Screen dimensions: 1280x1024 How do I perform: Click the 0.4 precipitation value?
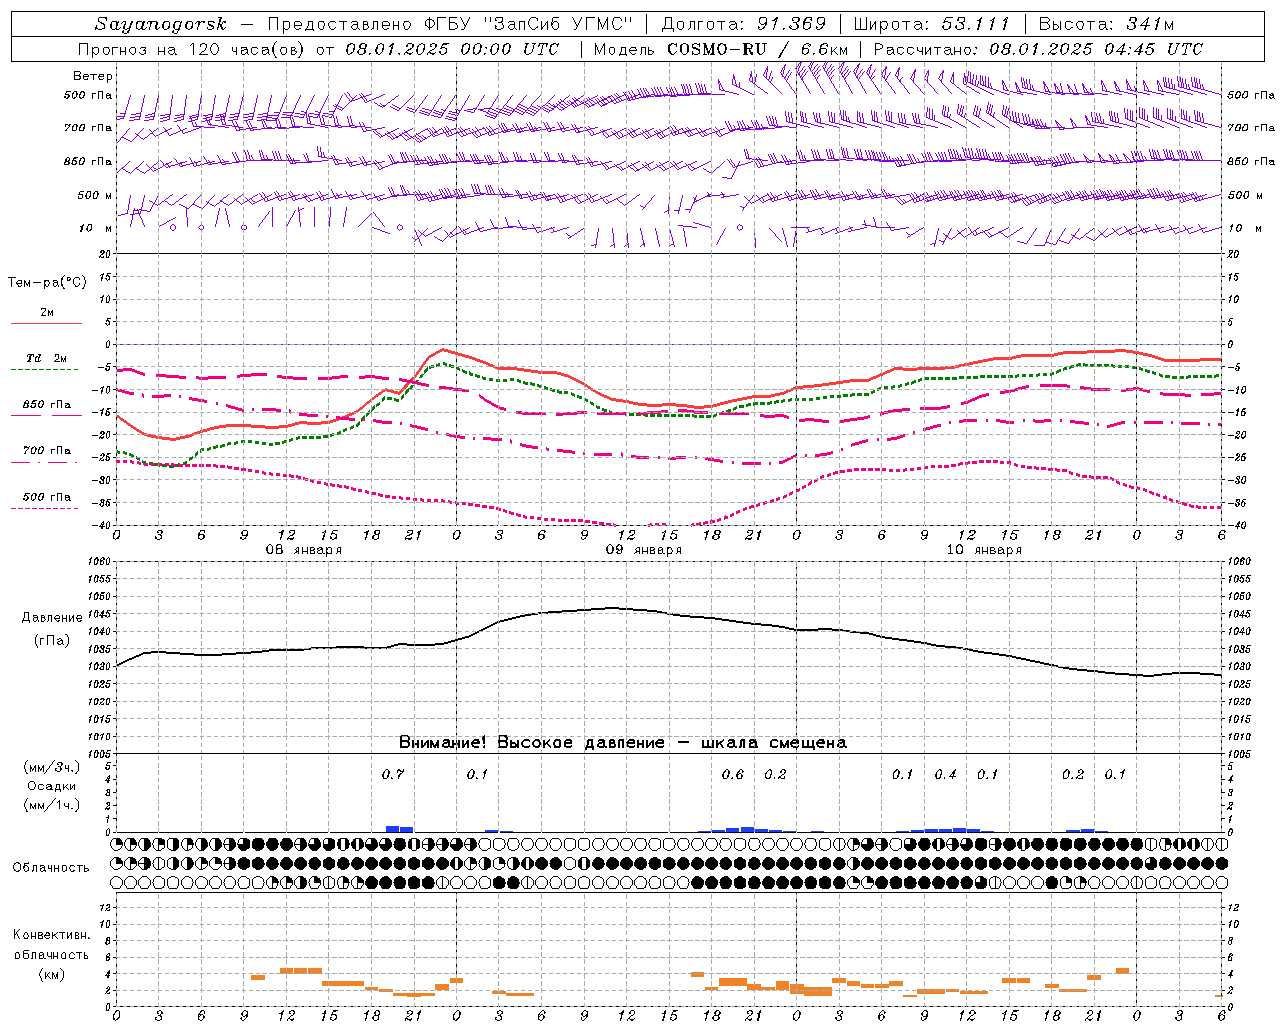(x=945, y=774)
